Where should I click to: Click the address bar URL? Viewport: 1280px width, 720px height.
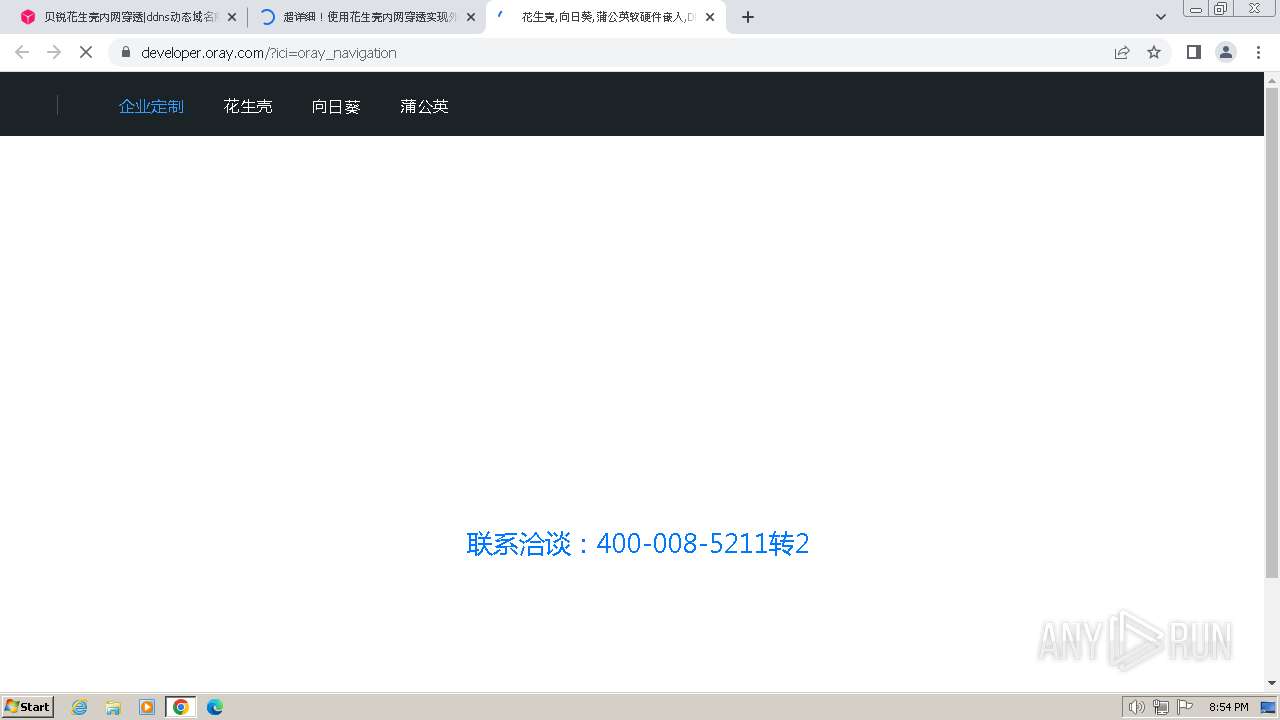click(x=269, y=53)
